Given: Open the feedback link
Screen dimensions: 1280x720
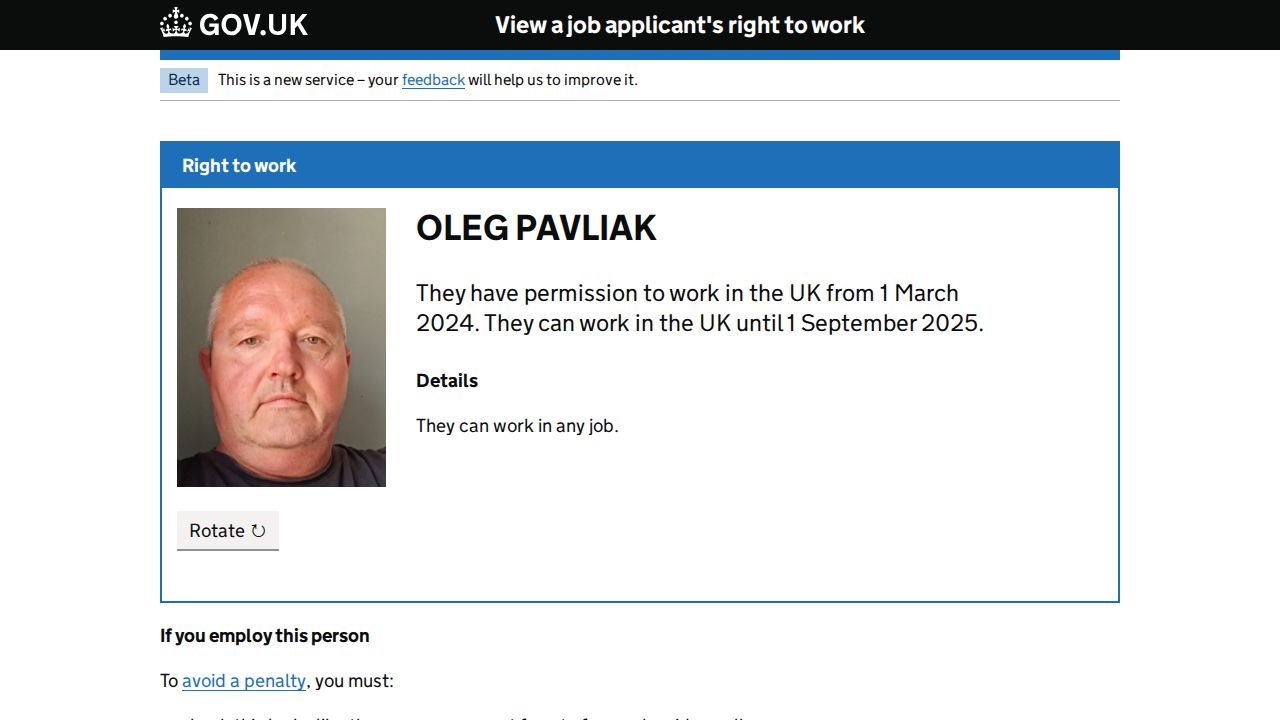Looking at the screenshot, I should click(433, 80).
